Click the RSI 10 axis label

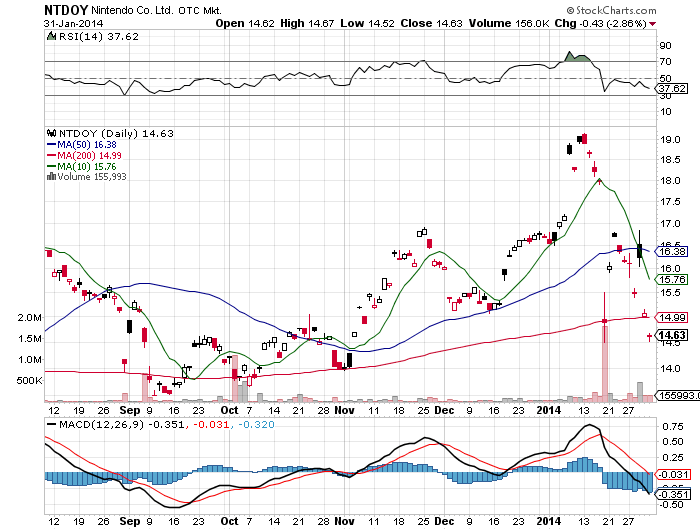[665, 112]
